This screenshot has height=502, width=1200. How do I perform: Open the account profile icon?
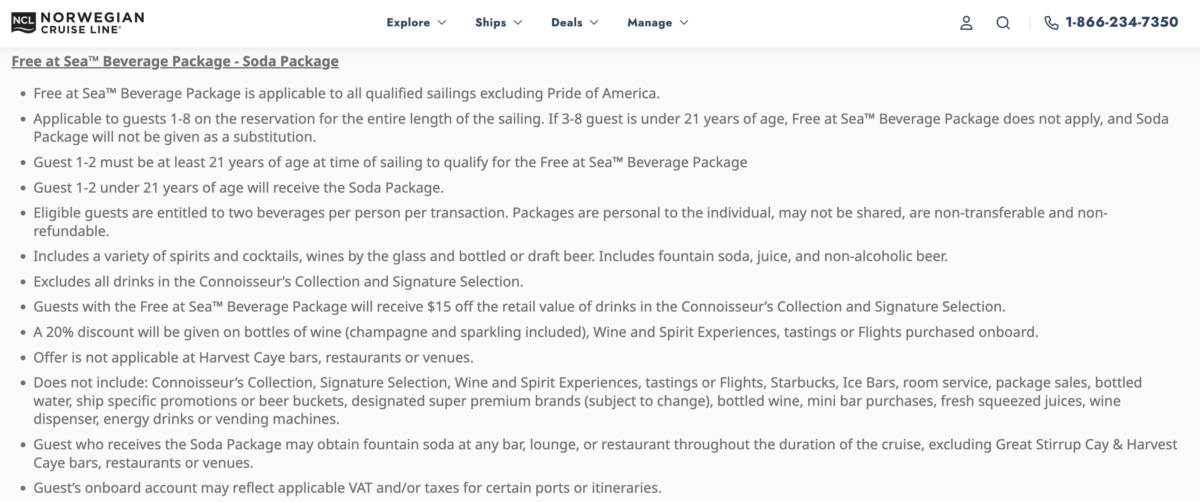click(966, 23)
